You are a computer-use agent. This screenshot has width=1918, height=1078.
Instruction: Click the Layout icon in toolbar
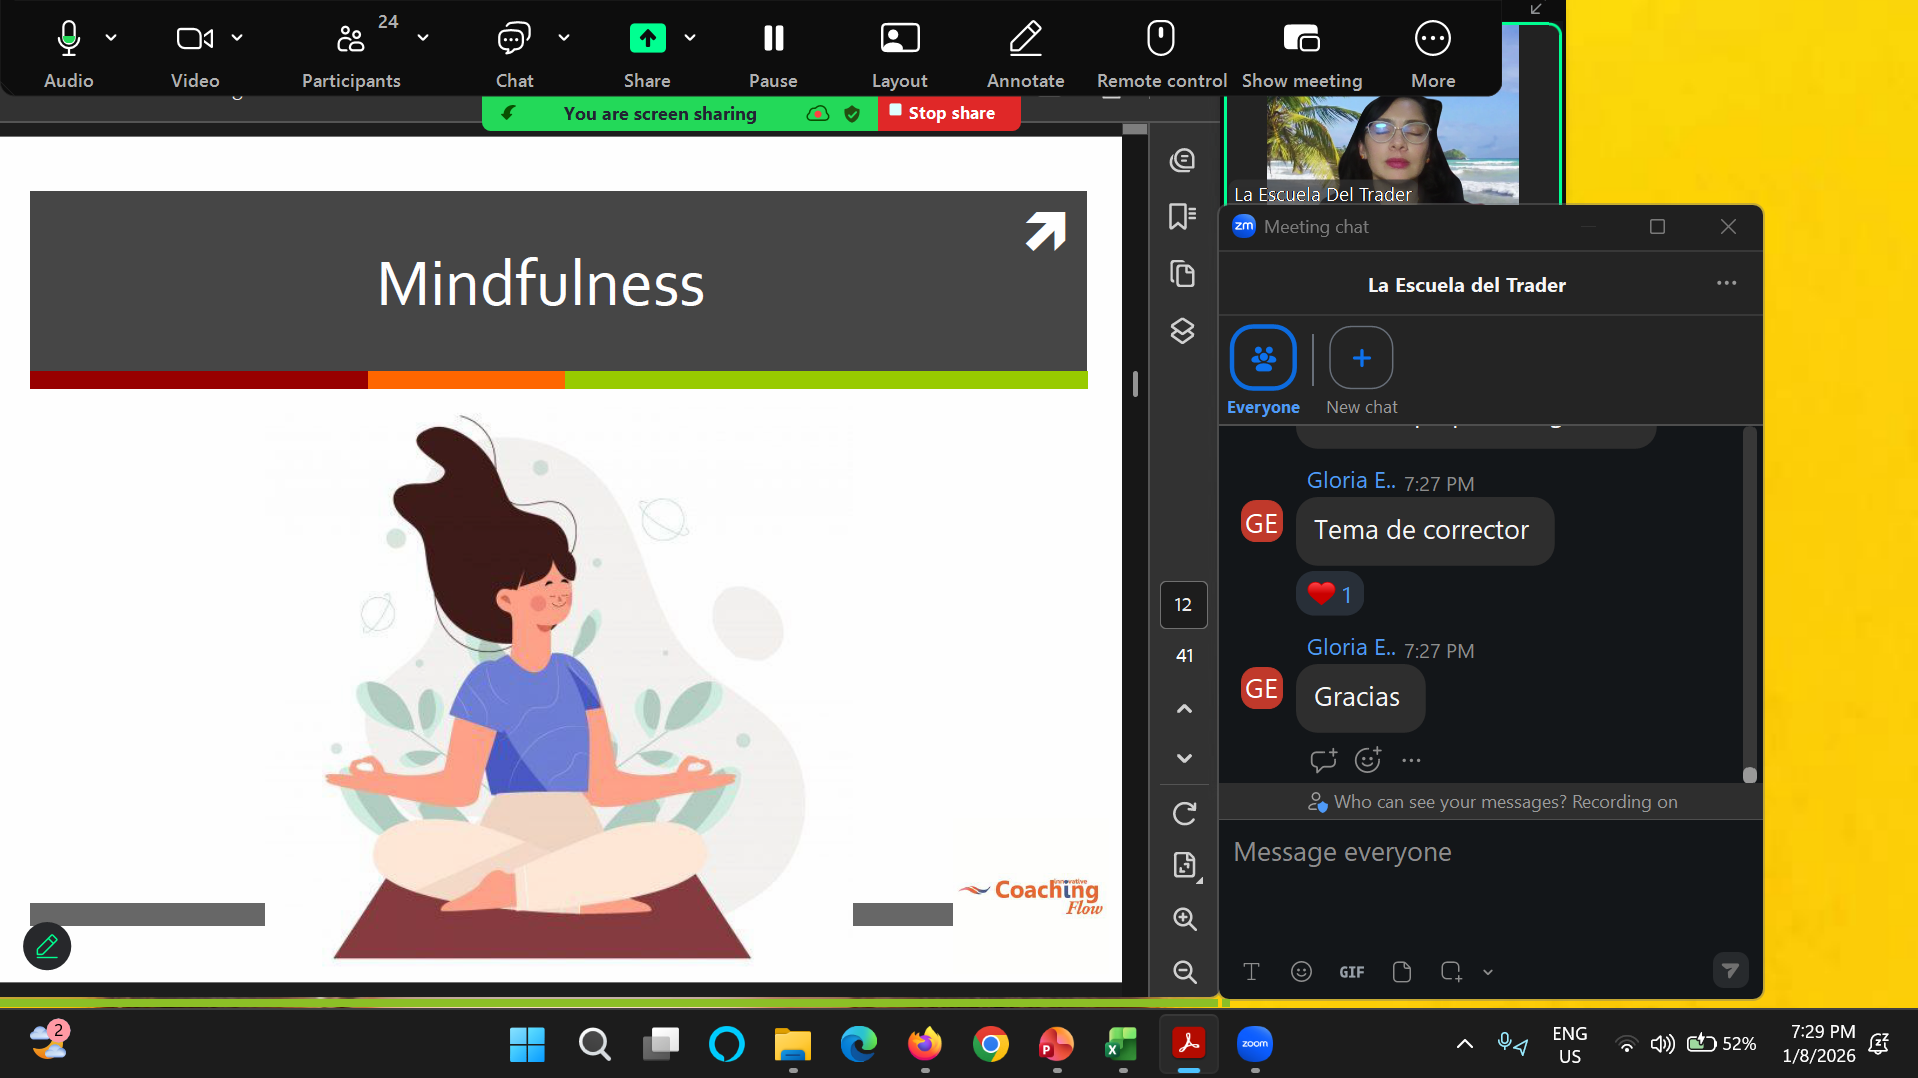[x=899, y=39]
